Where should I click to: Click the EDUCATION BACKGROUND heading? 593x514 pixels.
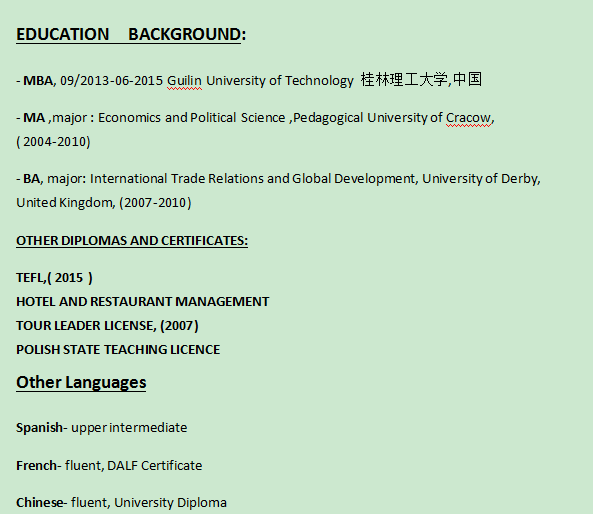point(131,34)
